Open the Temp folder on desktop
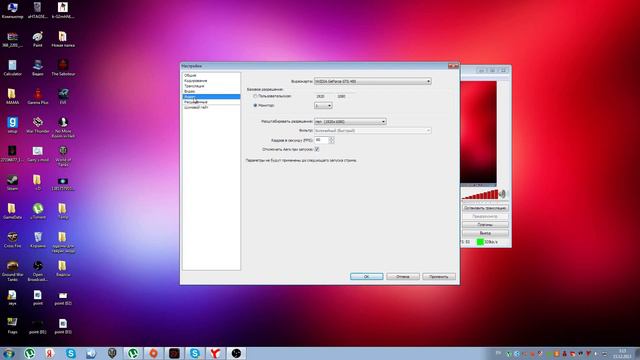This screenshot has height=360, width=640. 63,211
